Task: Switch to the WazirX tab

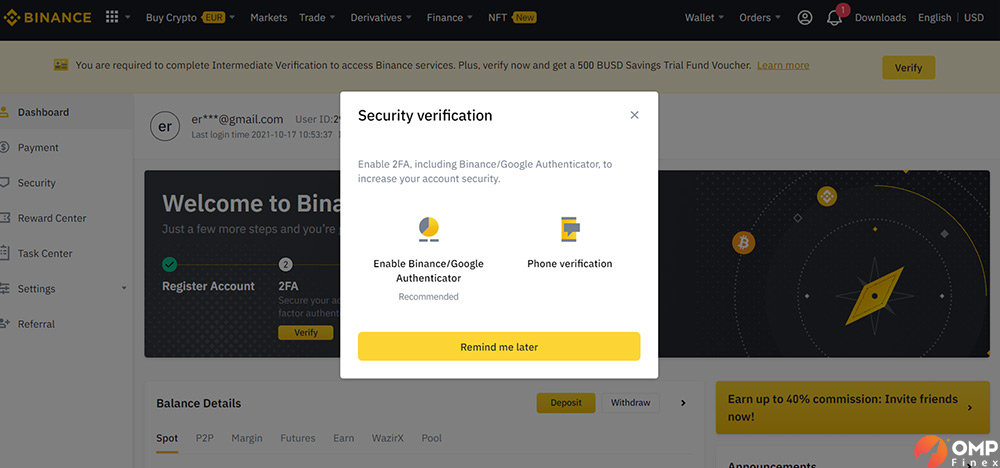Action: coord(388,438)
